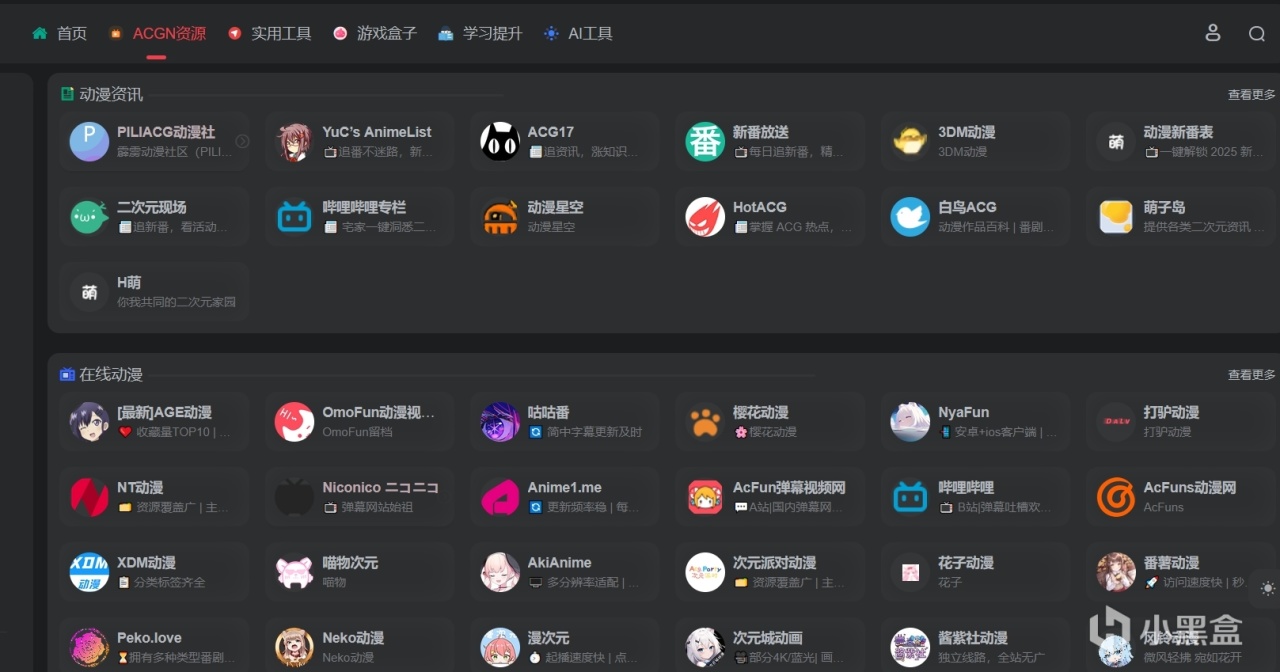Open 哔哩哔哩专栏 TV icon
The image size is (1280, 672).
[x=294, y=217]
